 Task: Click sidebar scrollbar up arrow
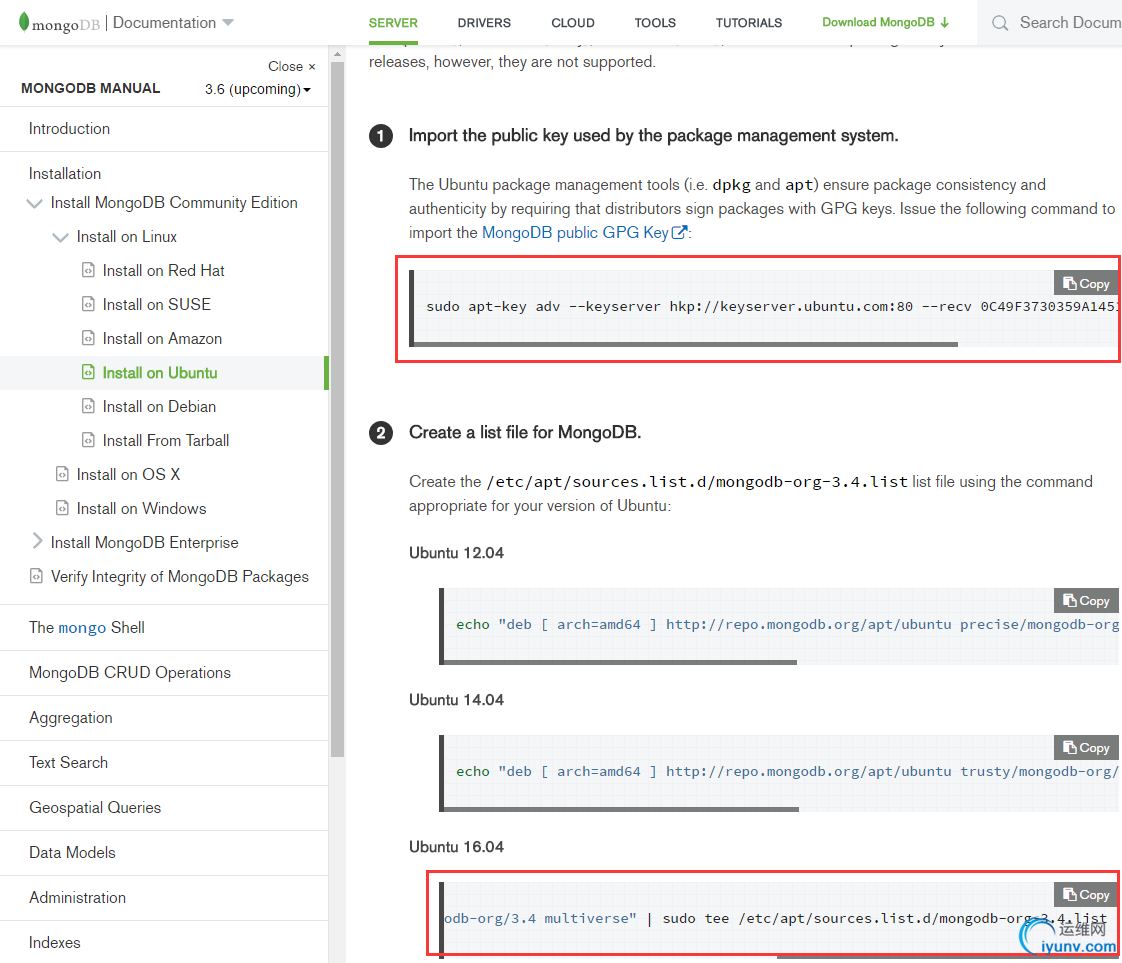click(x=338, y=54)
